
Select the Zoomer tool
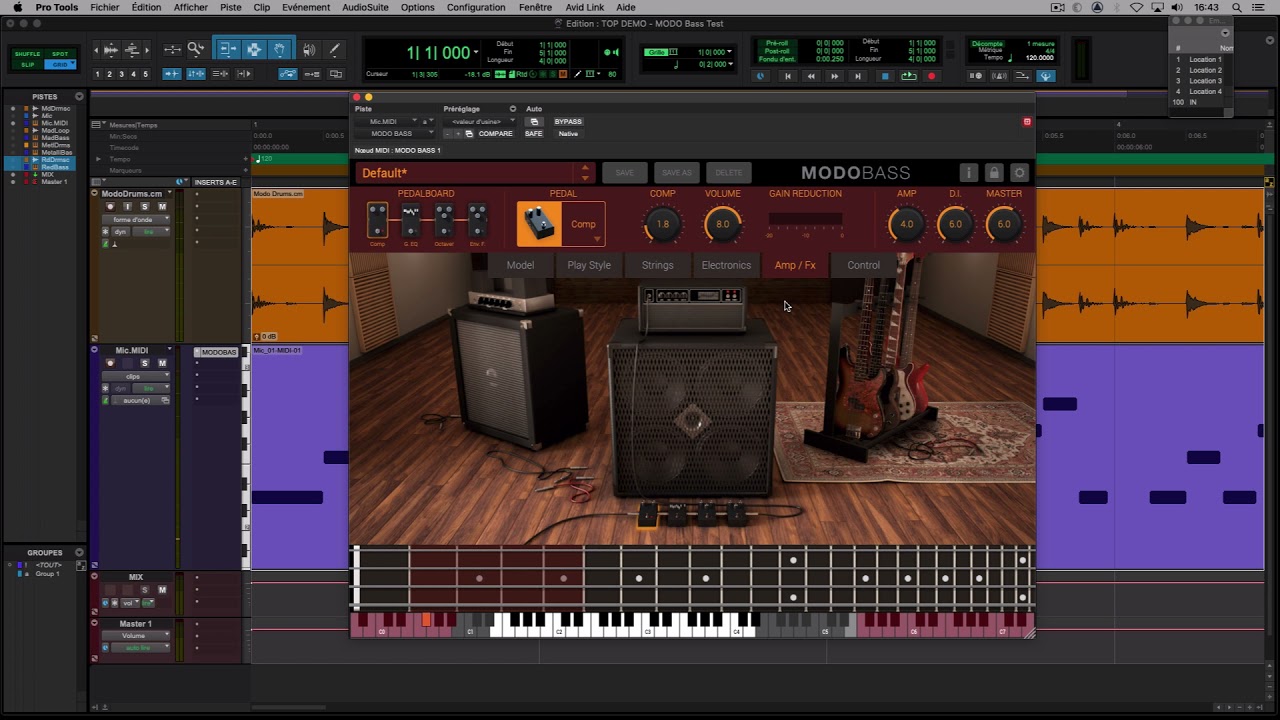click(x=196, y=49)
